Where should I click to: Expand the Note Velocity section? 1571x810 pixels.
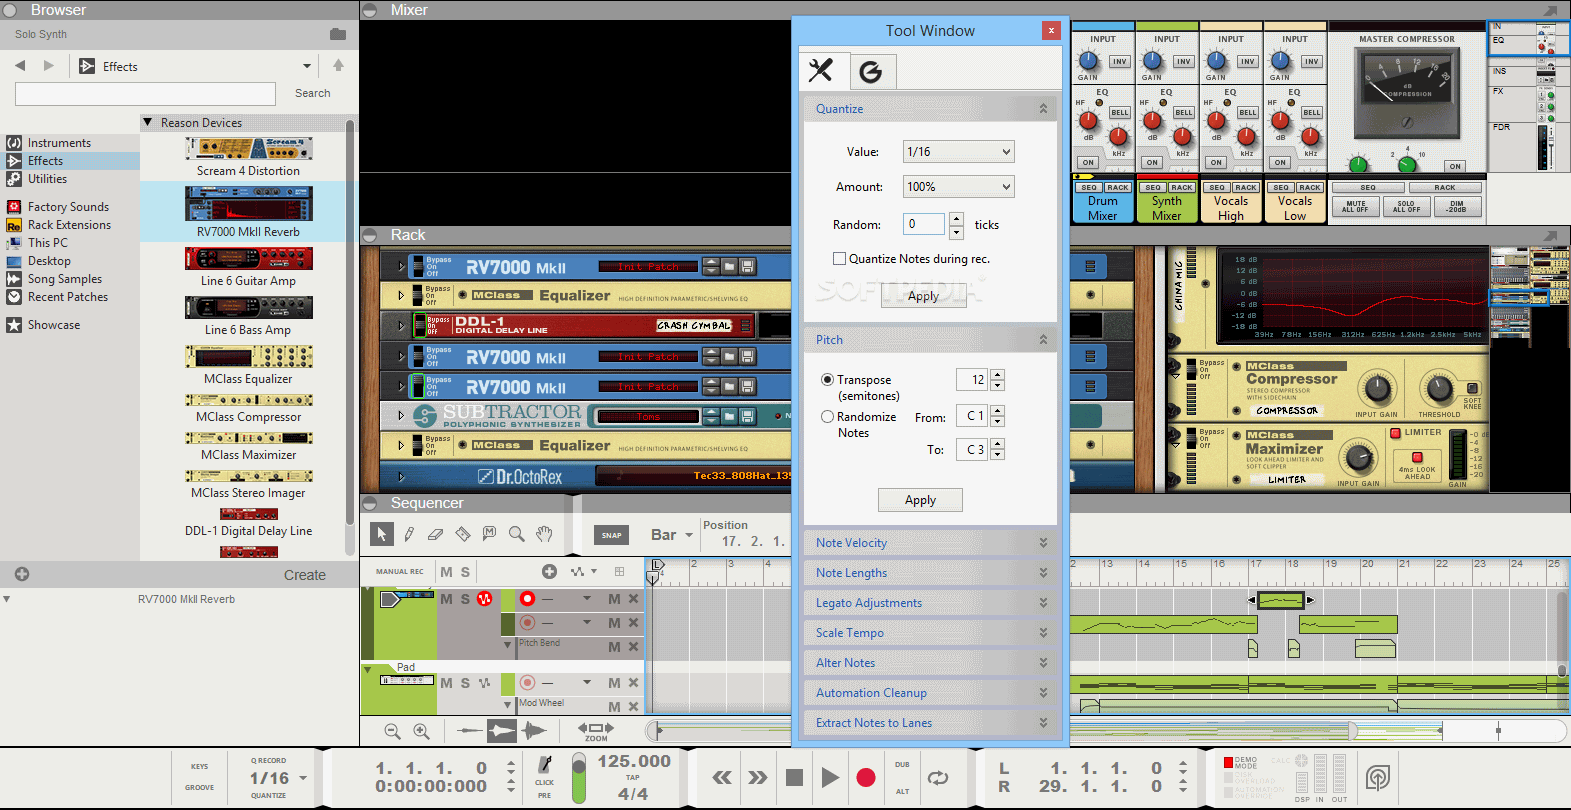coord(930,543)
